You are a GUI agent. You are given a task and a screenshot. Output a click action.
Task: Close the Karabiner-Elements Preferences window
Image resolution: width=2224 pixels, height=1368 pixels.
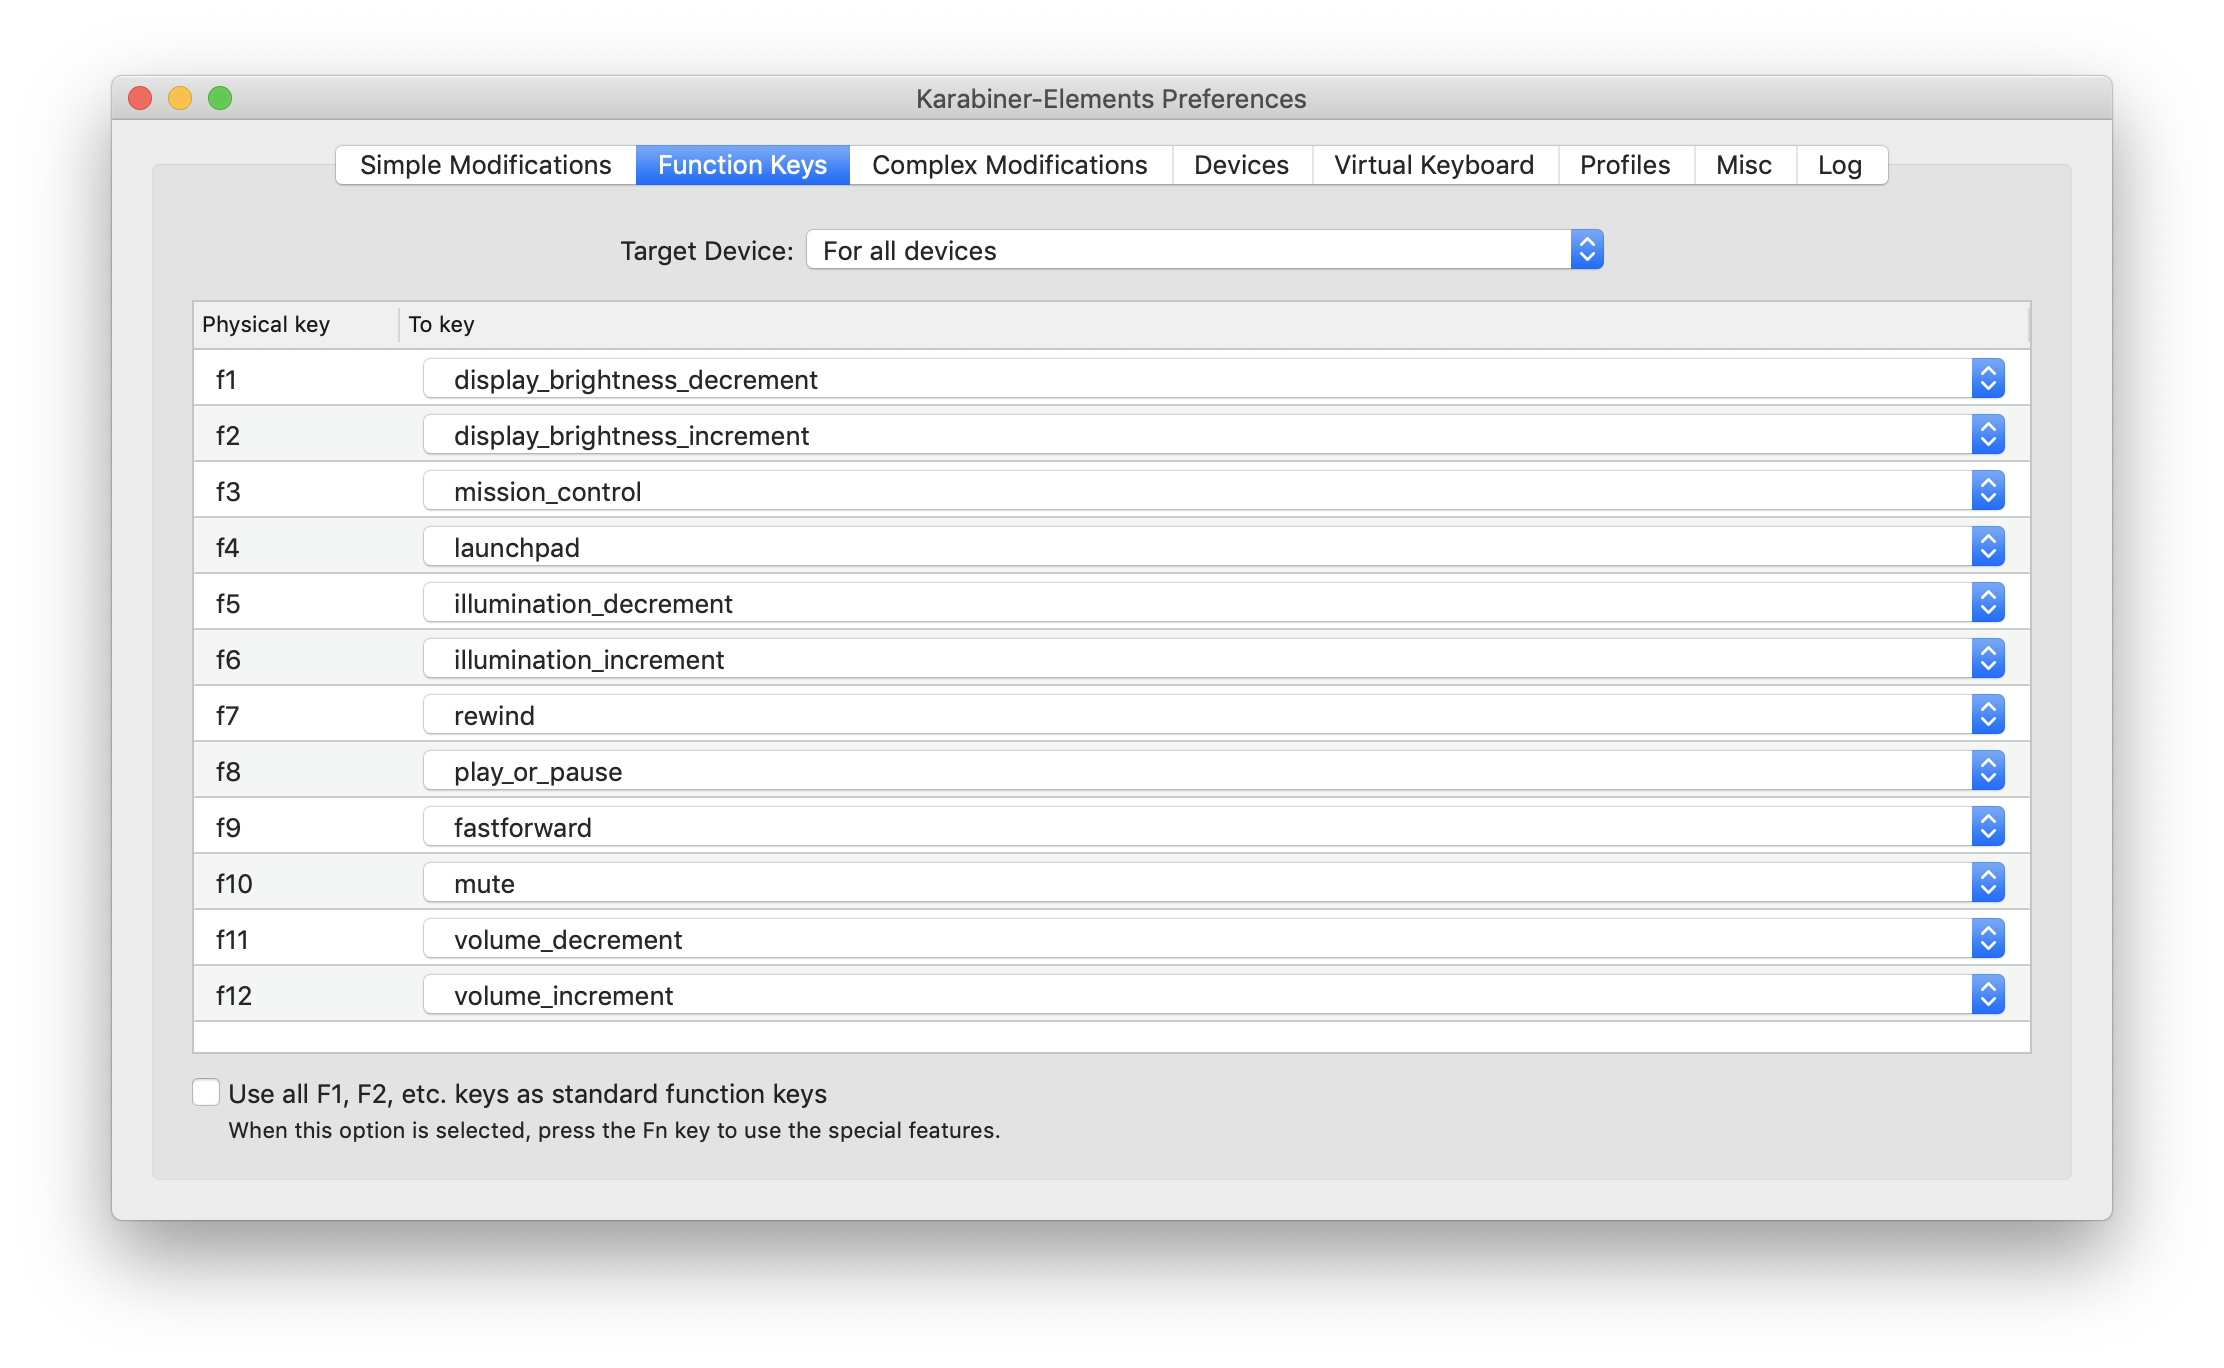tap(140, 98)
